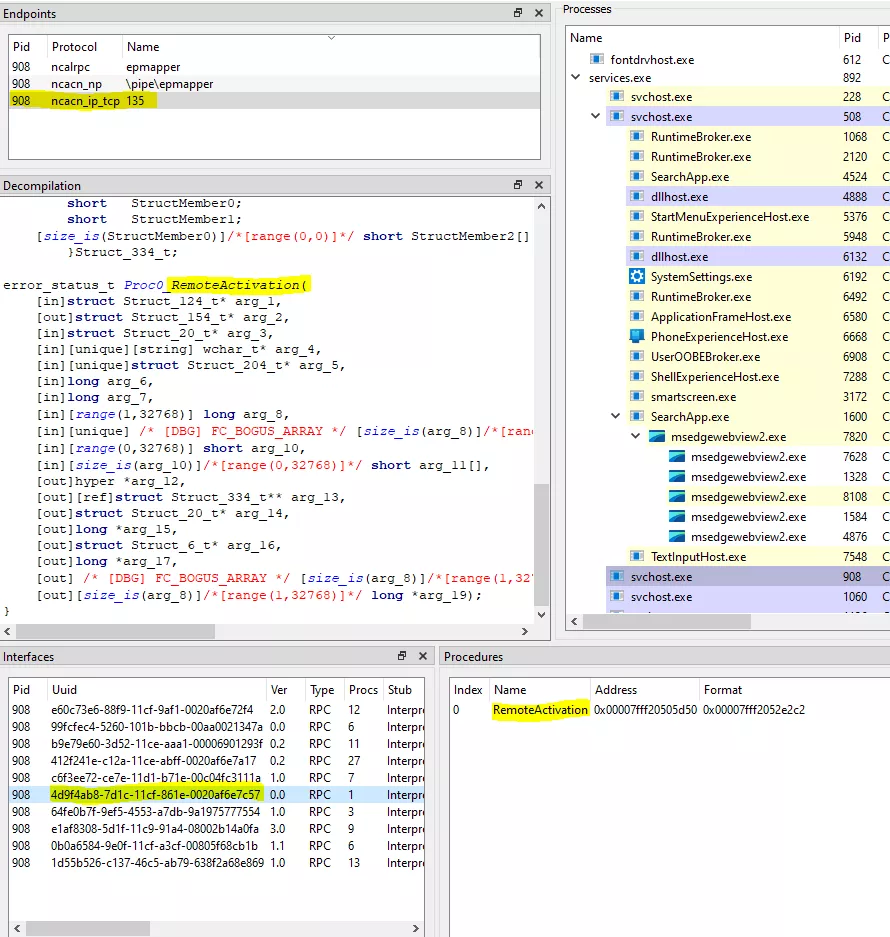Viewport: 890px width, 937px height.
Task: Click the fontdrvhost.exe process icon
Action: click(597, 59)
